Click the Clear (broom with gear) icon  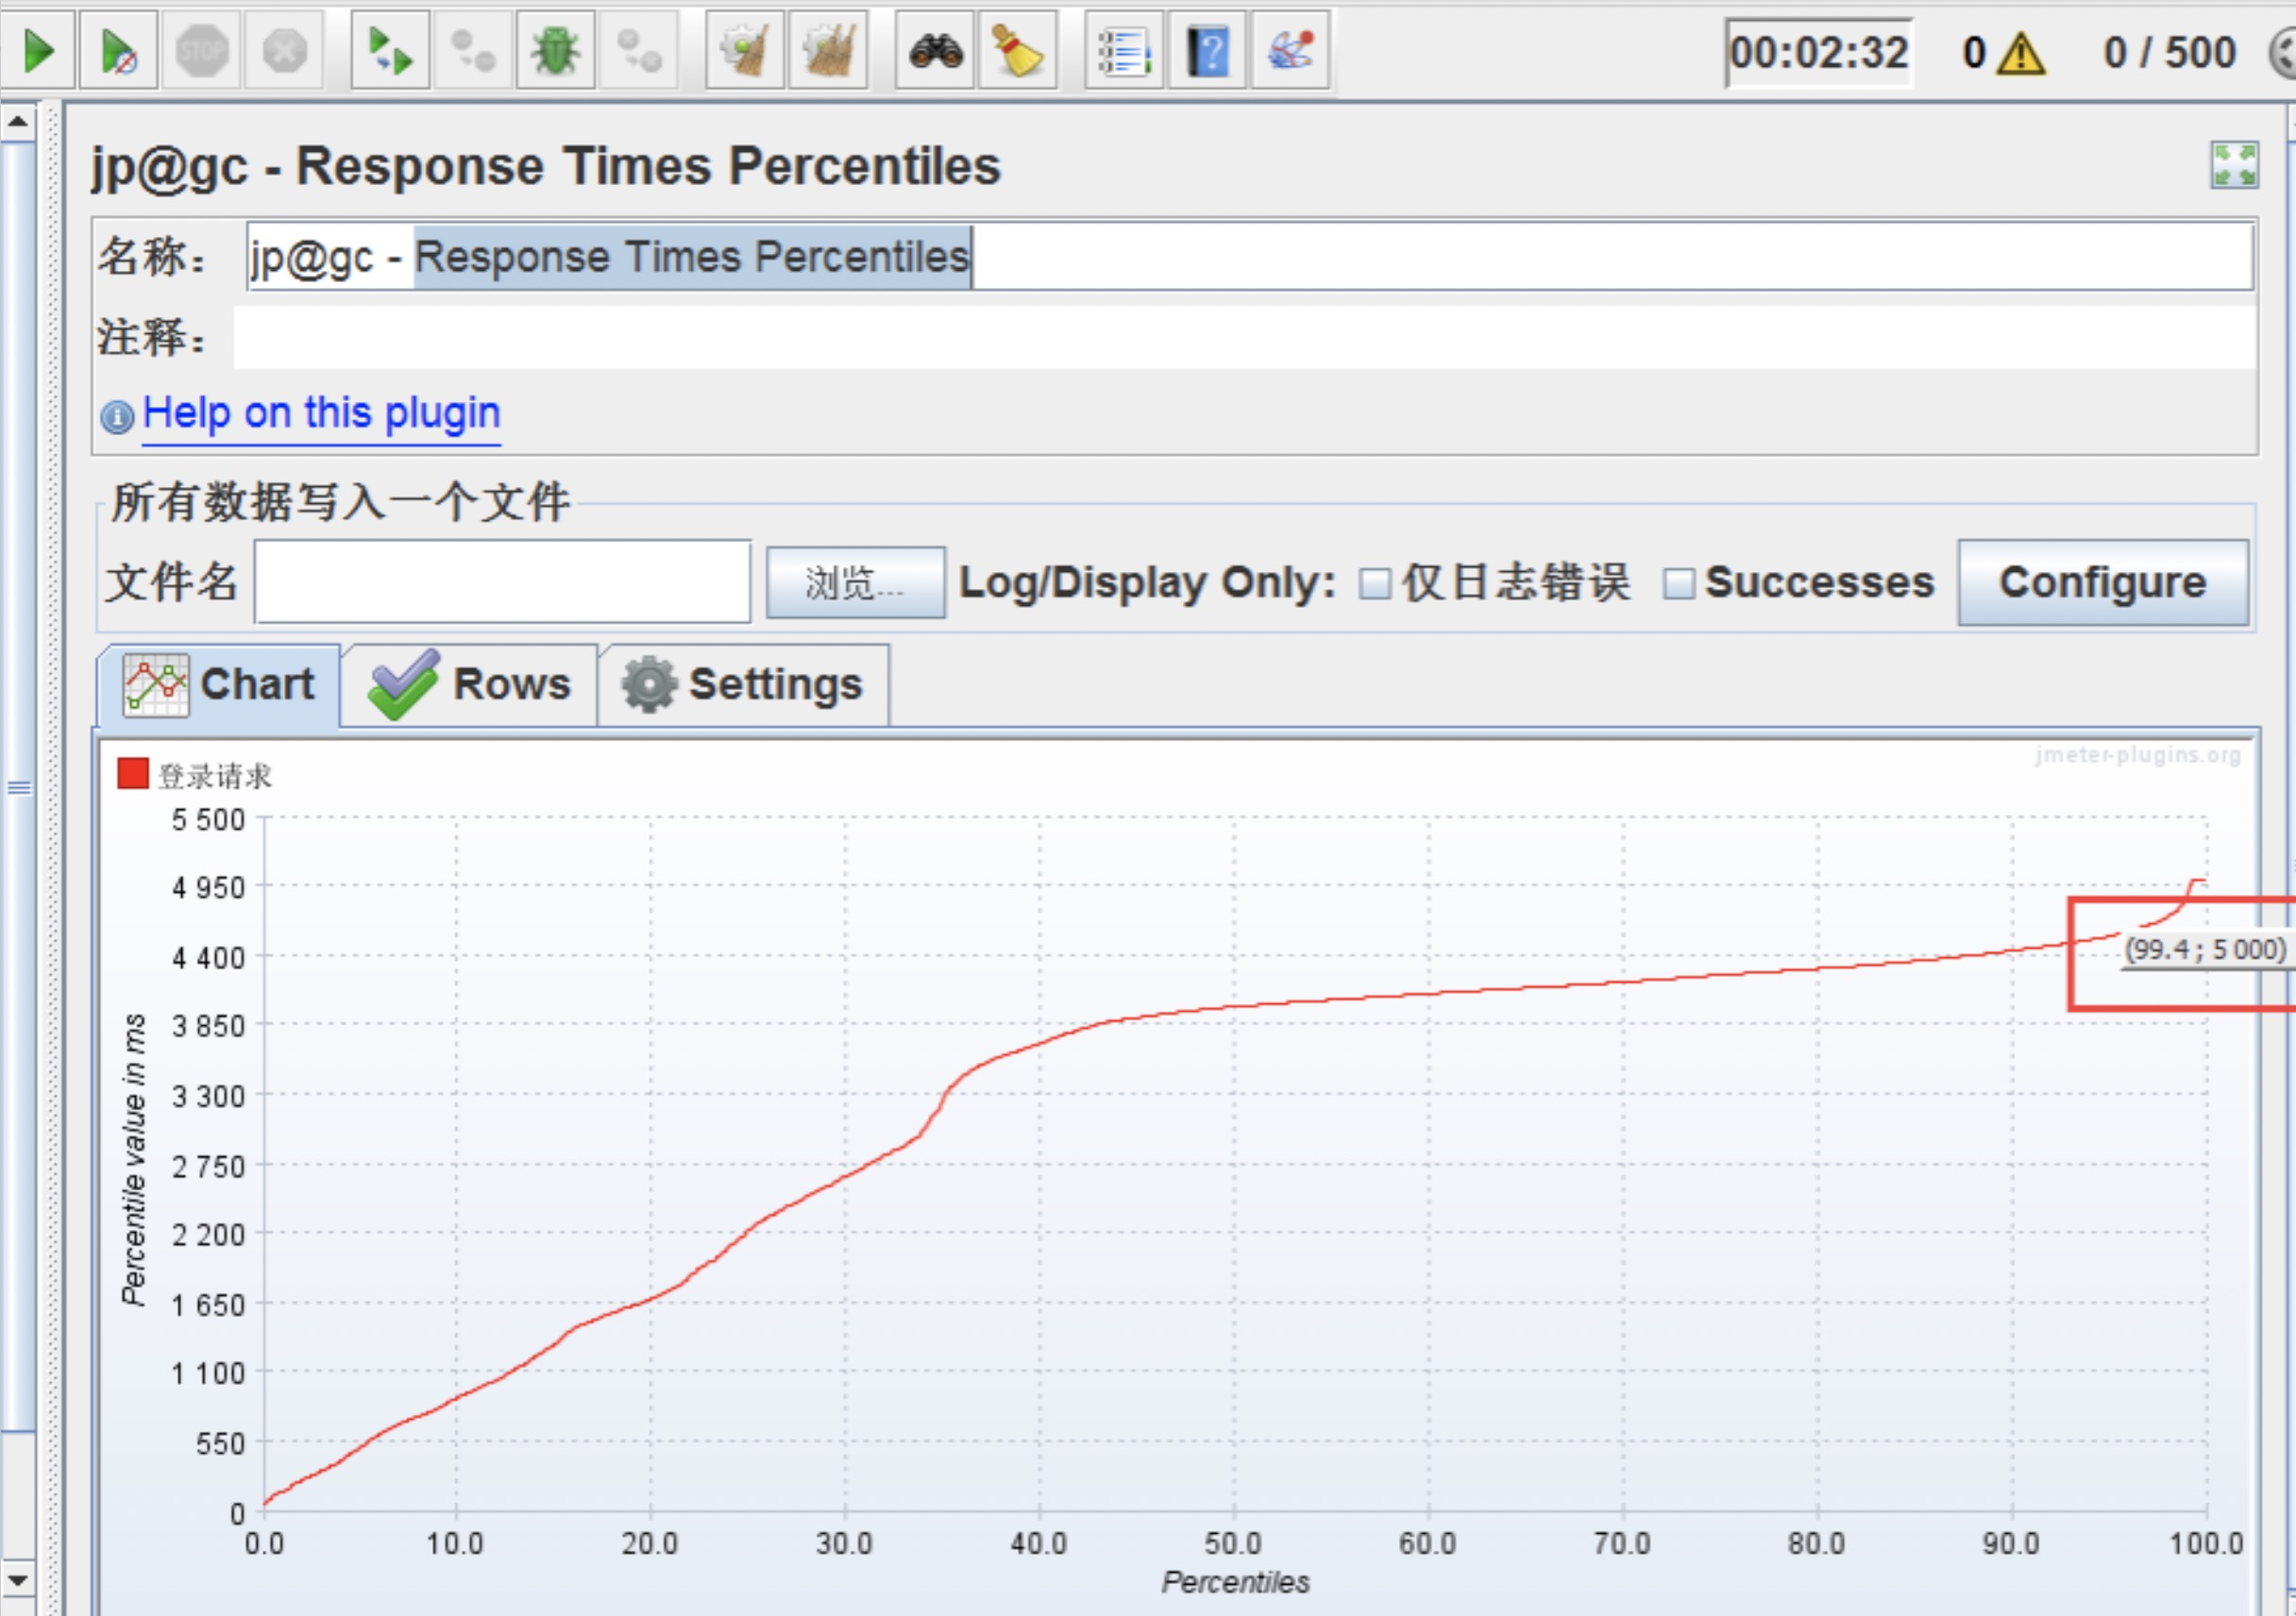pos(744,51)
